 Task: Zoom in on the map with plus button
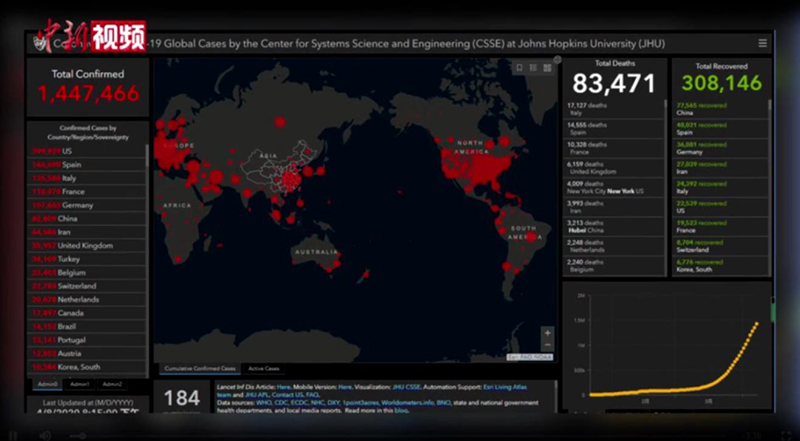tap(547, 333)
